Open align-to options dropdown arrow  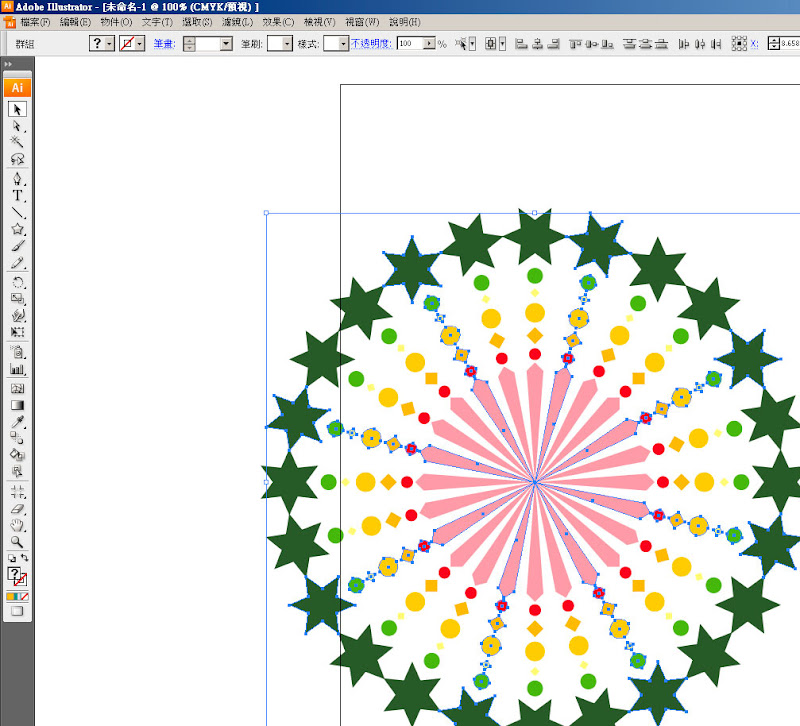point(503,44)
